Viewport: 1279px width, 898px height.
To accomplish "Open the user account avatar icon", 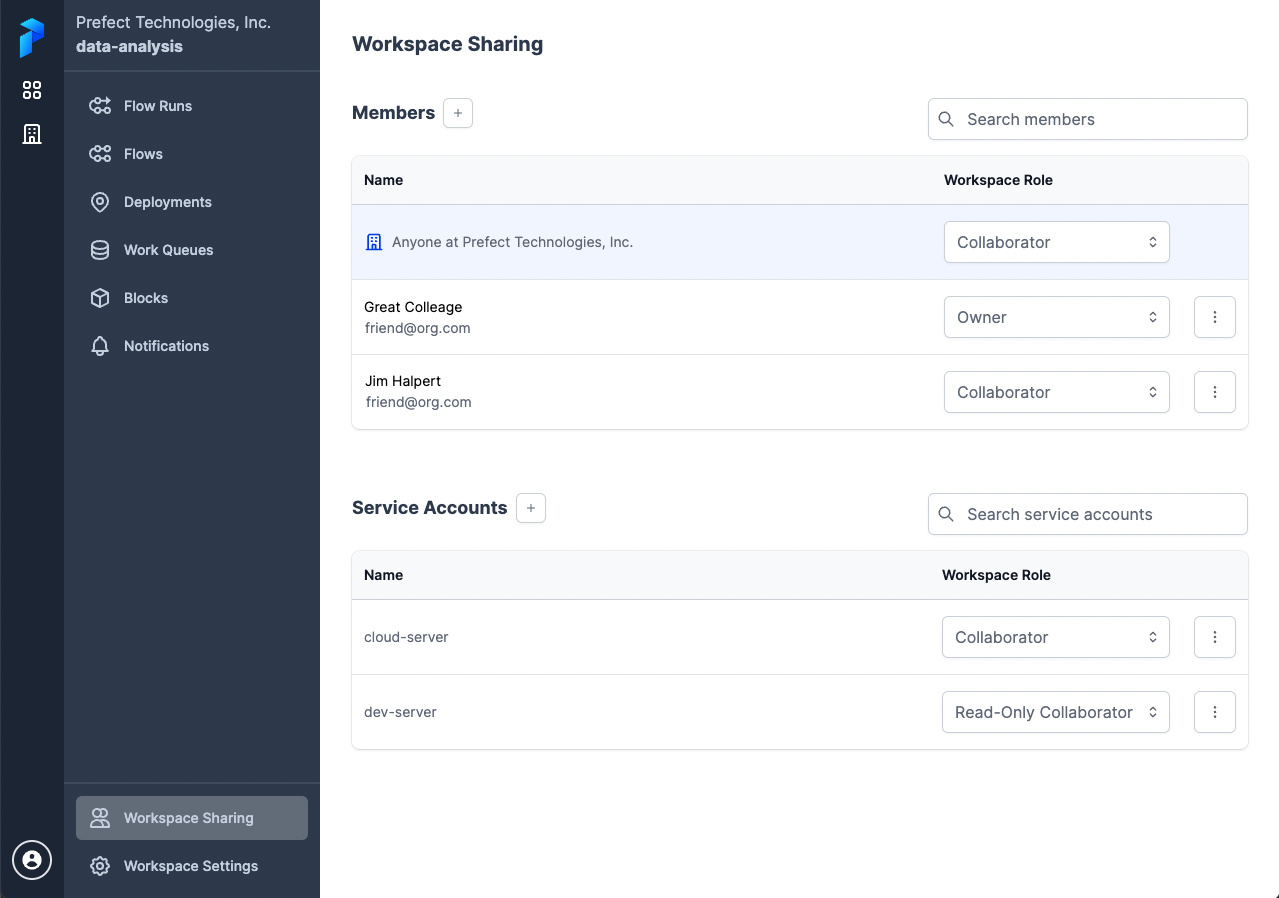I will tap(32, 859).
